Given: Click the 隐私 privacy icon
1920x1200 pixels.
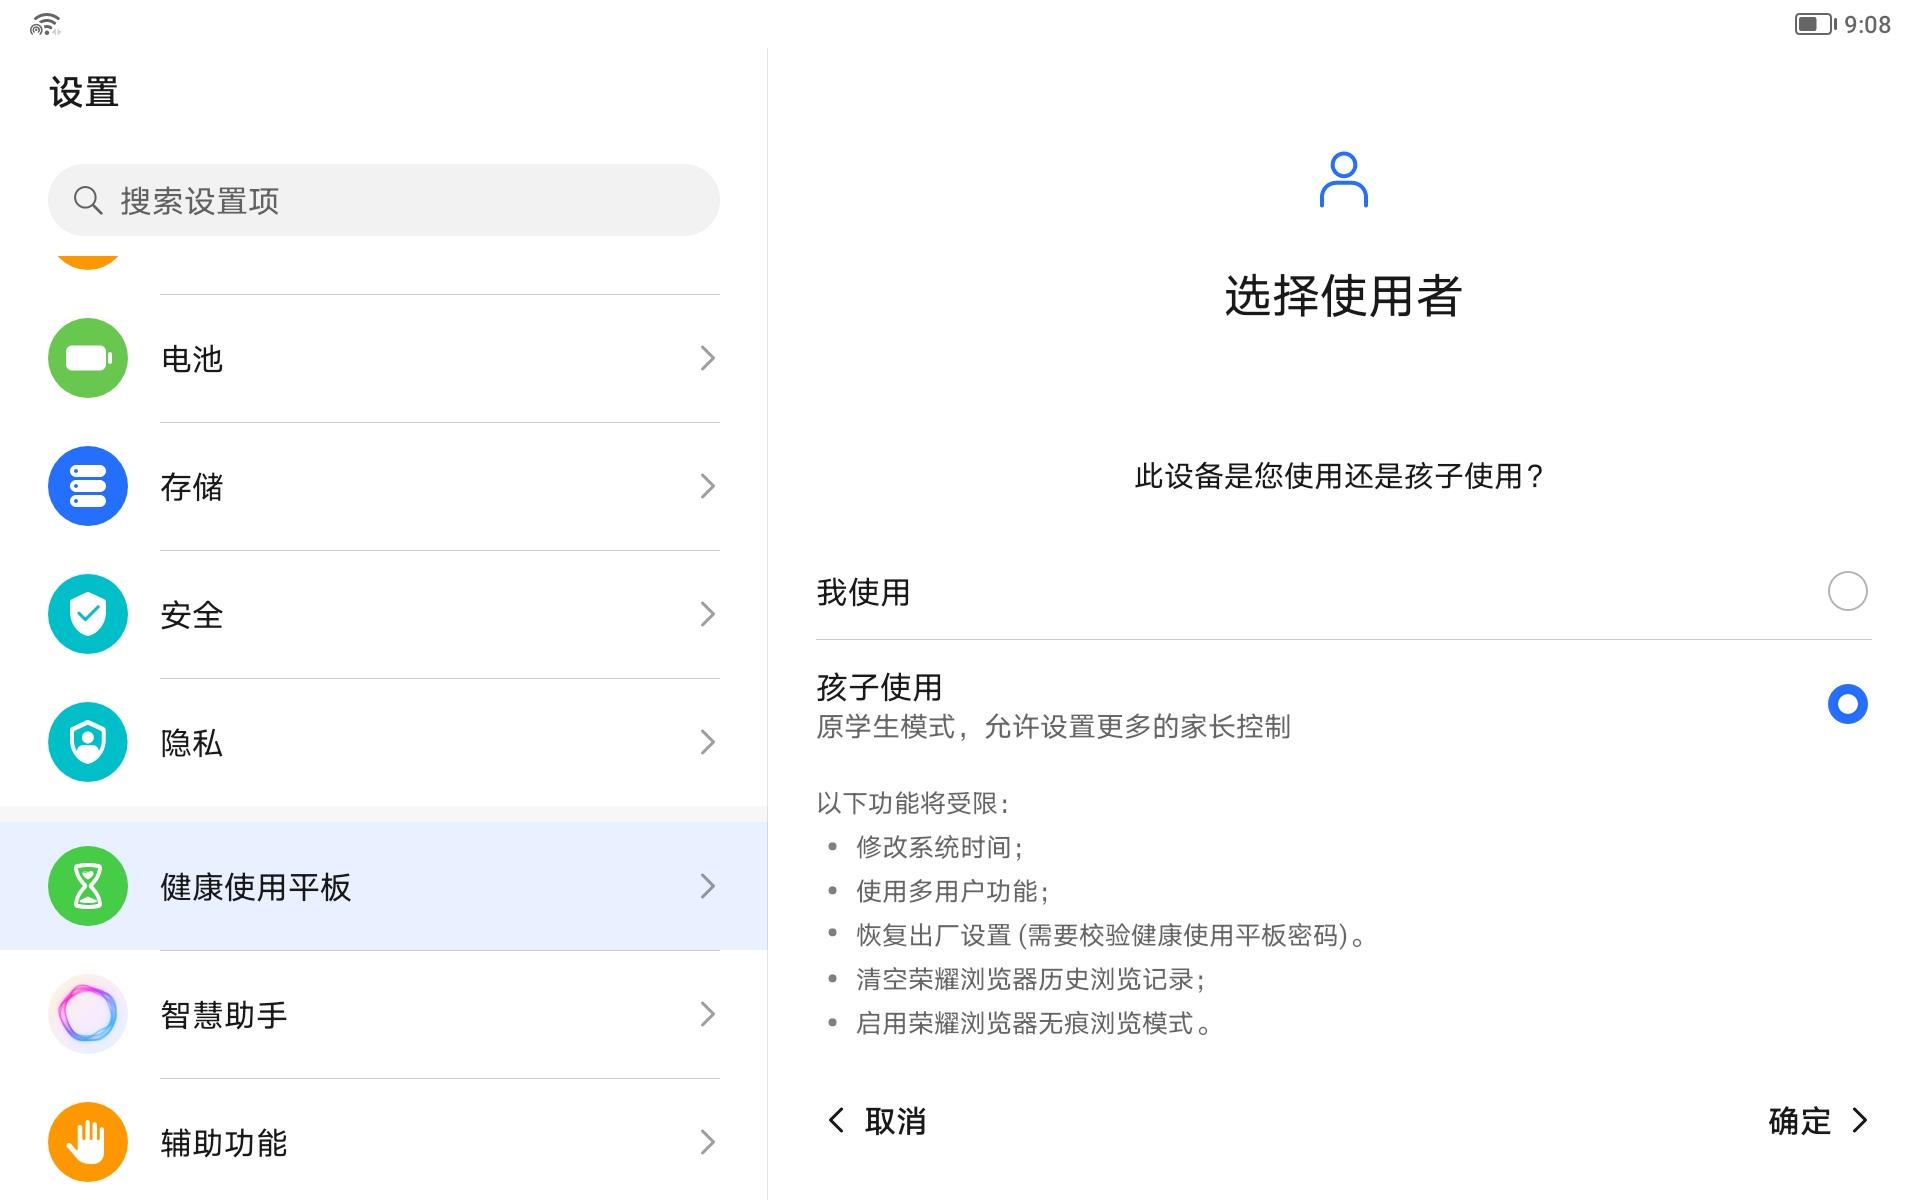Looking at the screenshot, I should click(87, 742).
